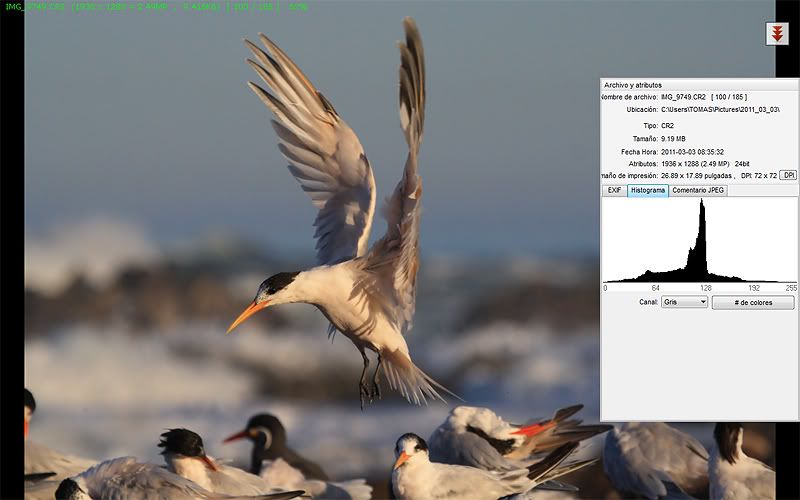Click the Tipo value CR2
This screenshot has width=800, height=500.
pyautogui.click(x=667, y=126)
